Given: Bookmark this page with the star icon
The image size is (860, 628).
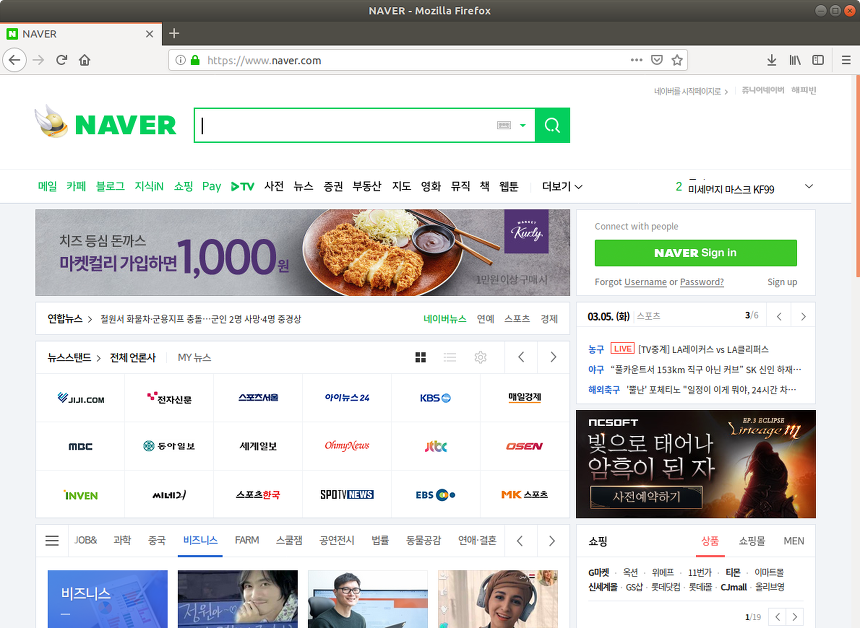Looking at the screenshot, I should pyautogui.click(x=677, y=60).
